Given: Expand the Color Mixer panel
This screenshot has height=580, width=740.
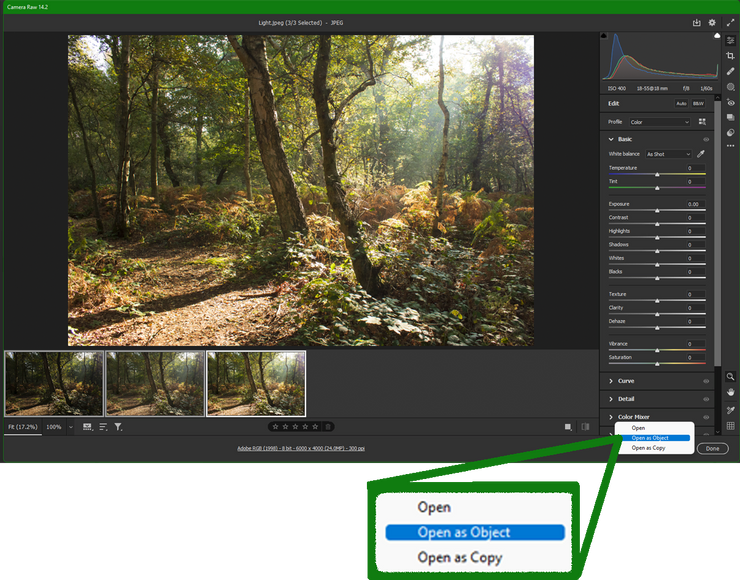Looking at the screenshot, I should (611, 417).
